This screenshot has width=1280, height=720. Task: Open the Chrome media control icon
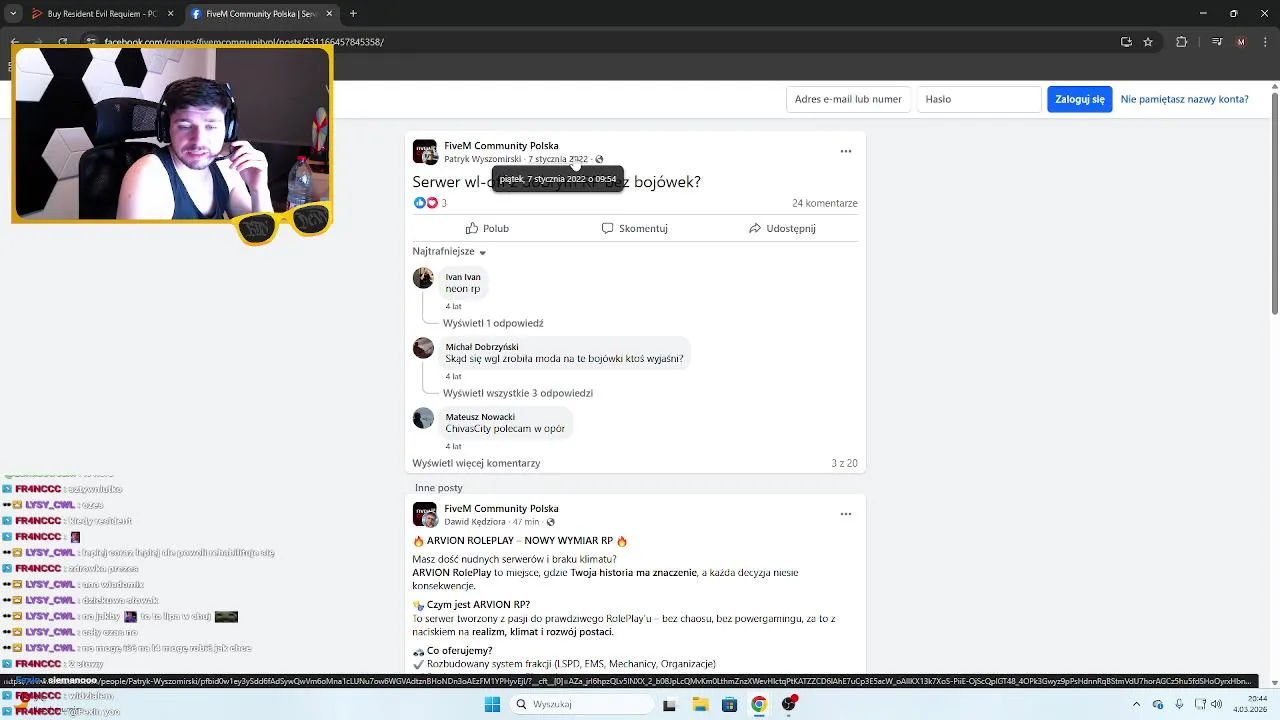tap(1217, 42)
